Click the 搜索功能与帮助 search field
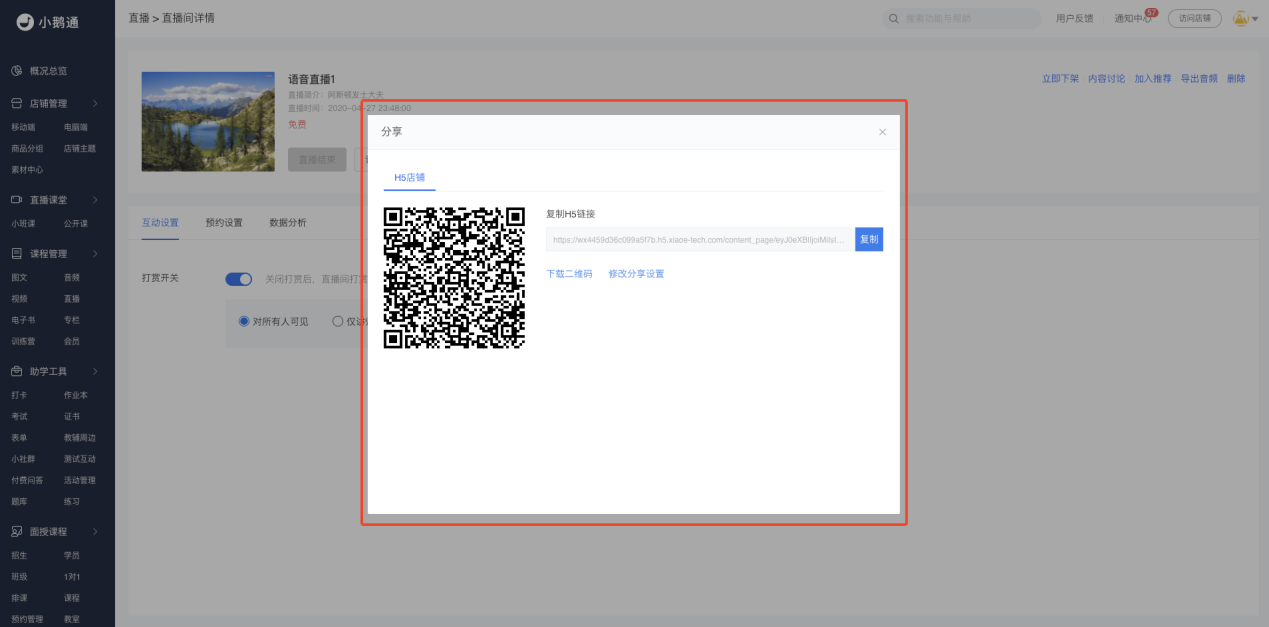The height and width of the screenshot is (627, 1269). tap(961, 18)
